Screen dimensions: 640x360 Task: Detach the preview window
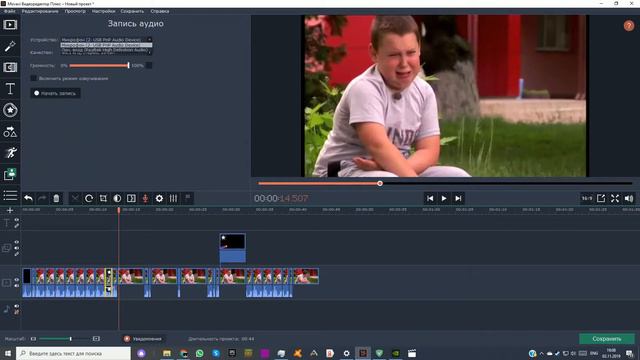601,198
